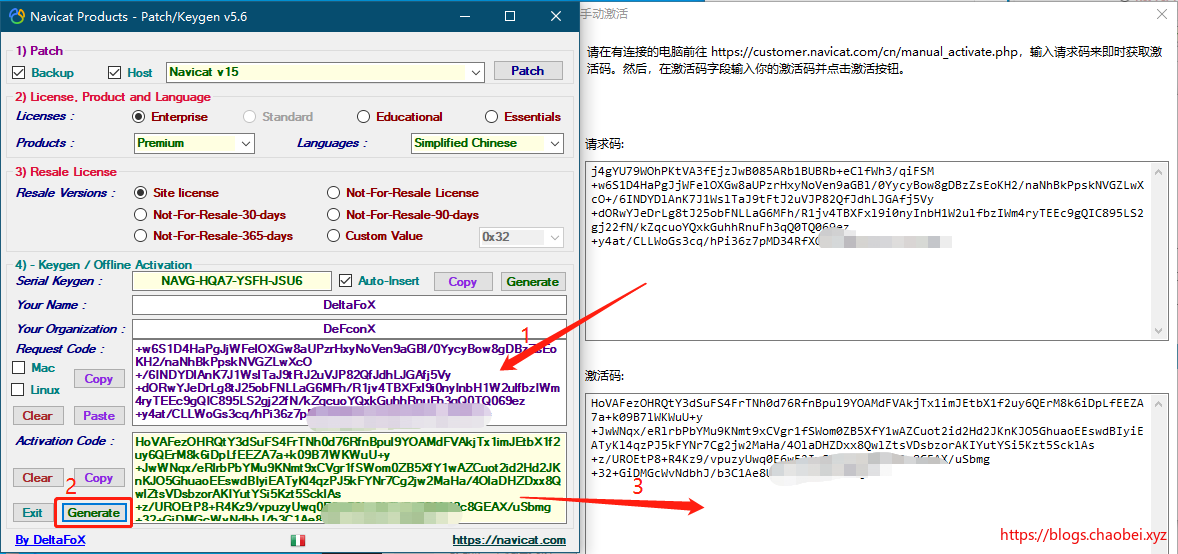
Task: Click the Patch button
Action: point(528,71)
